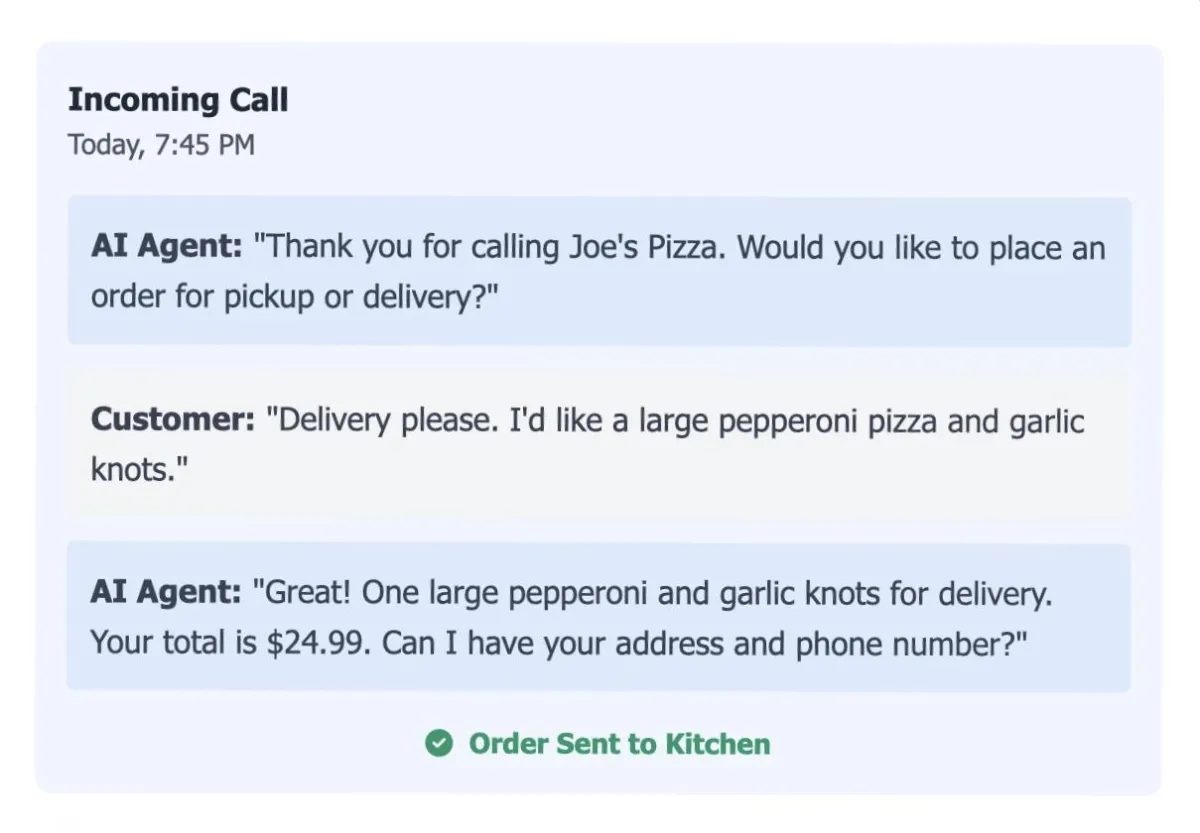Select the AI Agent greeting message bubble
The image size is (1200, 833).
click(599, 271)
